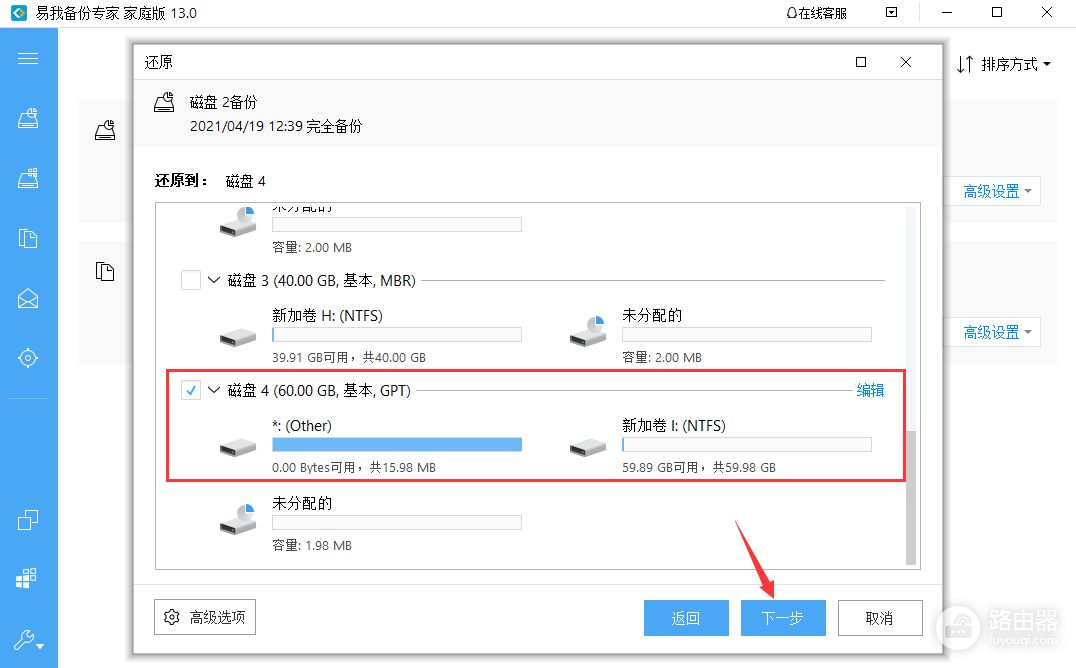Click the 编辑 link for 磁盘 4
This screenshot has height=668, width=1076.
[870, 391]
